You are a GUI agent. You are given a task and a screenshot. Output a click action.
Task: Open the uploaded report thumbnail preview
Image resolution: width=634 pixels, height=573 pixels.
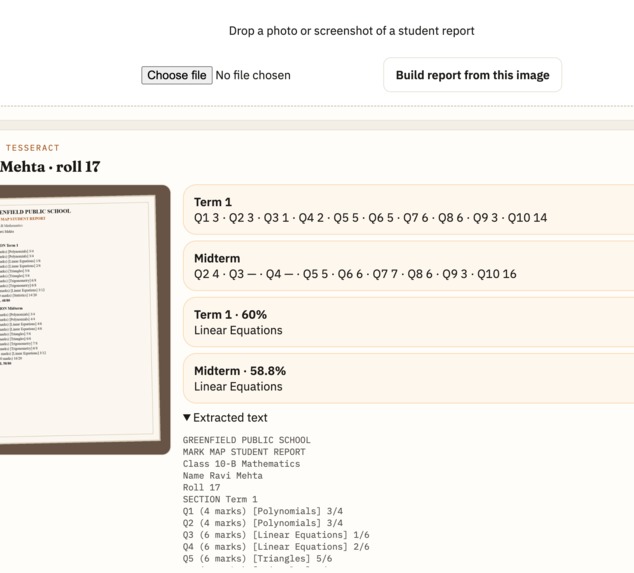pyautogui.click(x=83, y=319)
